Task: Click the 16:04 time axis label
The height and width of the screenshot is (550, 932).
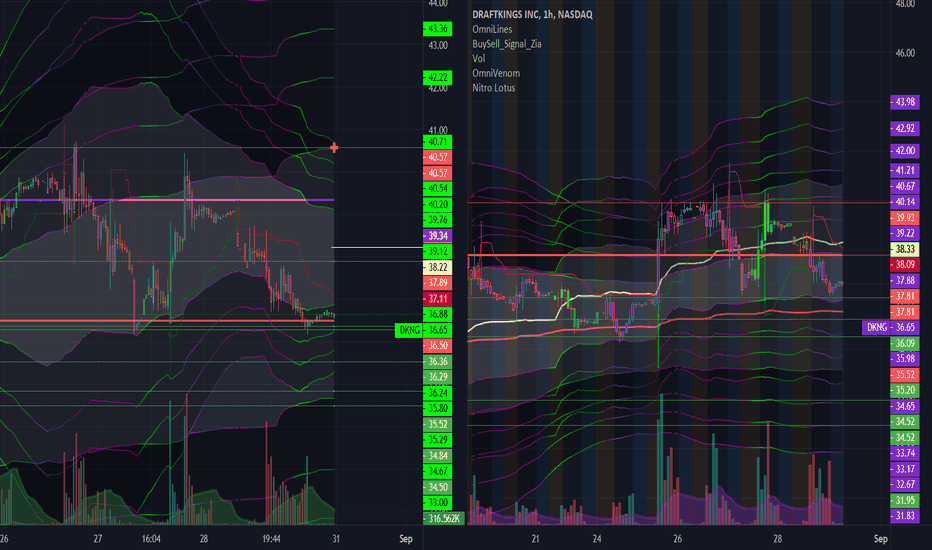Action: tap(151, 539)
